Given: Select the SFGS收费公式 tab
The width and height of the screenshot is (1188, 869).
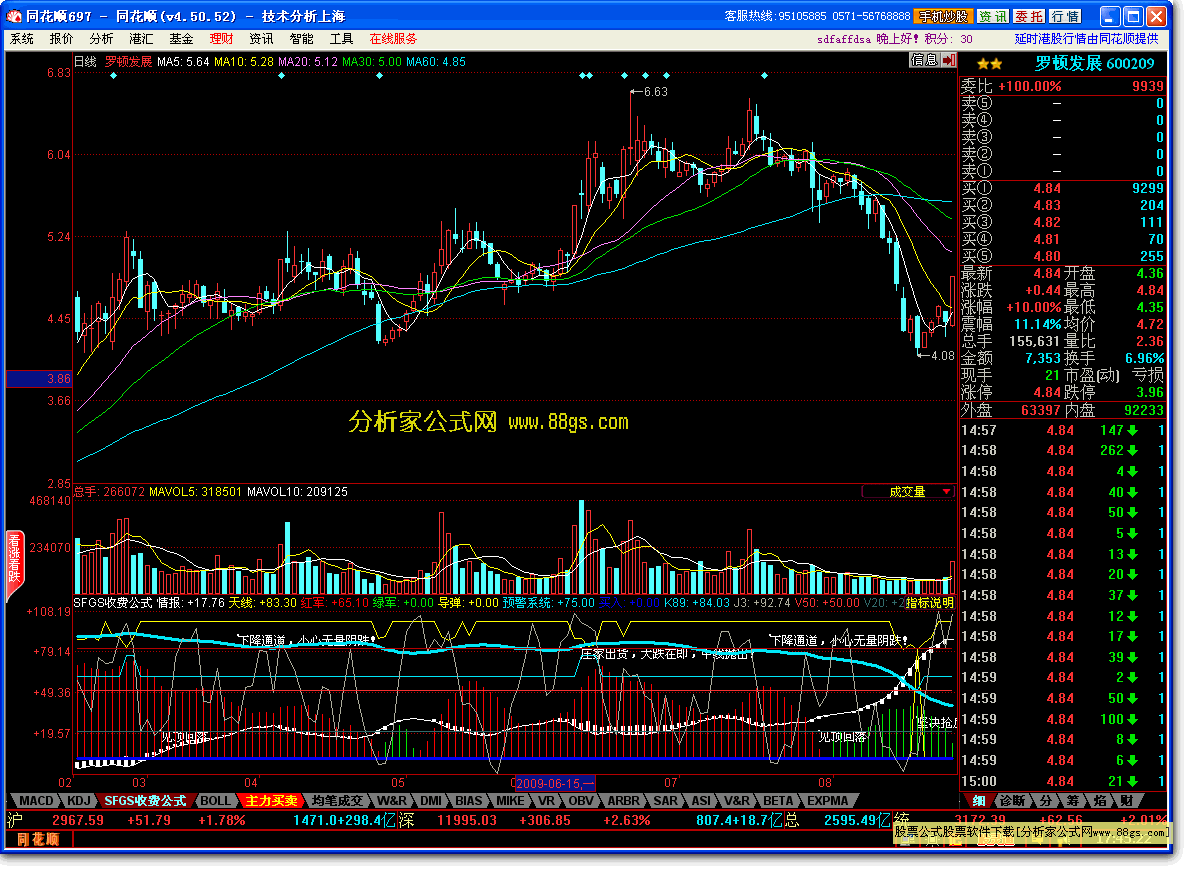Looking at the screenshot, I should pyautogui.click(x=145, y=802).
